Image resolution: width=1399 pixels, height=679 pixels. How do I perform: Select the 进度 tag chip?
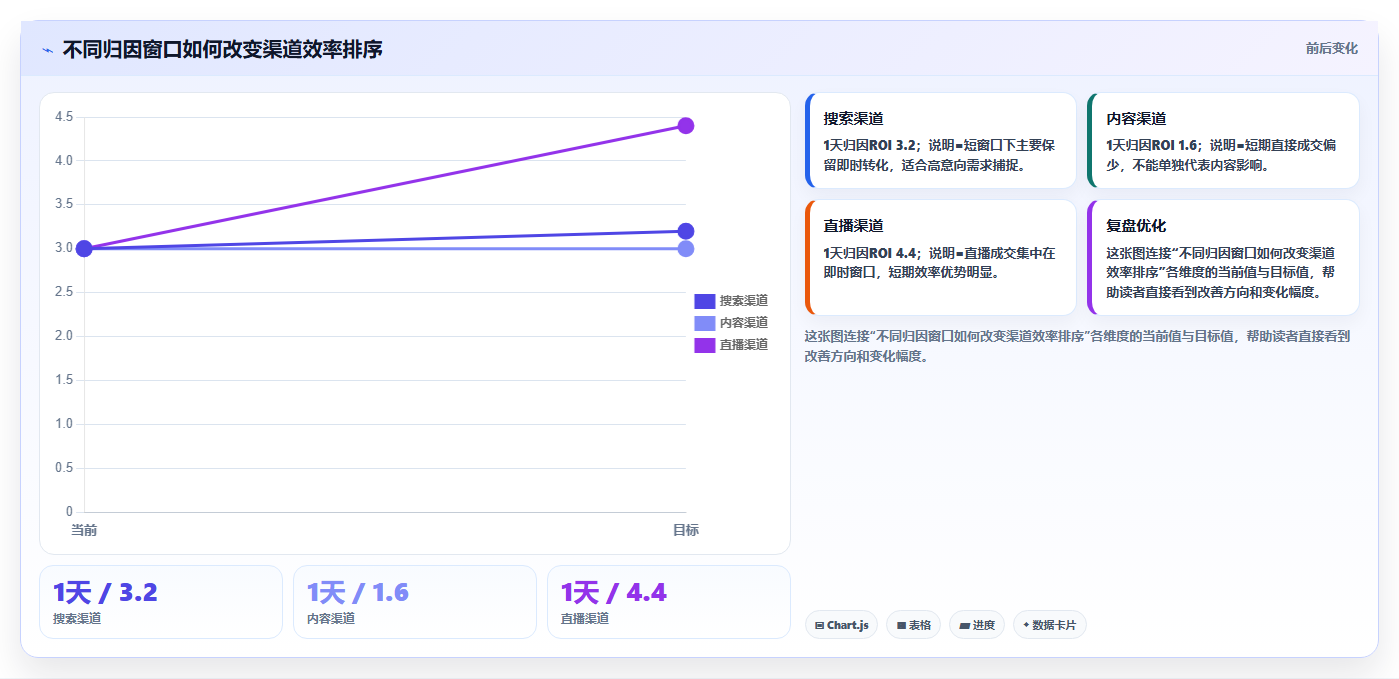(x=977, y=625)
